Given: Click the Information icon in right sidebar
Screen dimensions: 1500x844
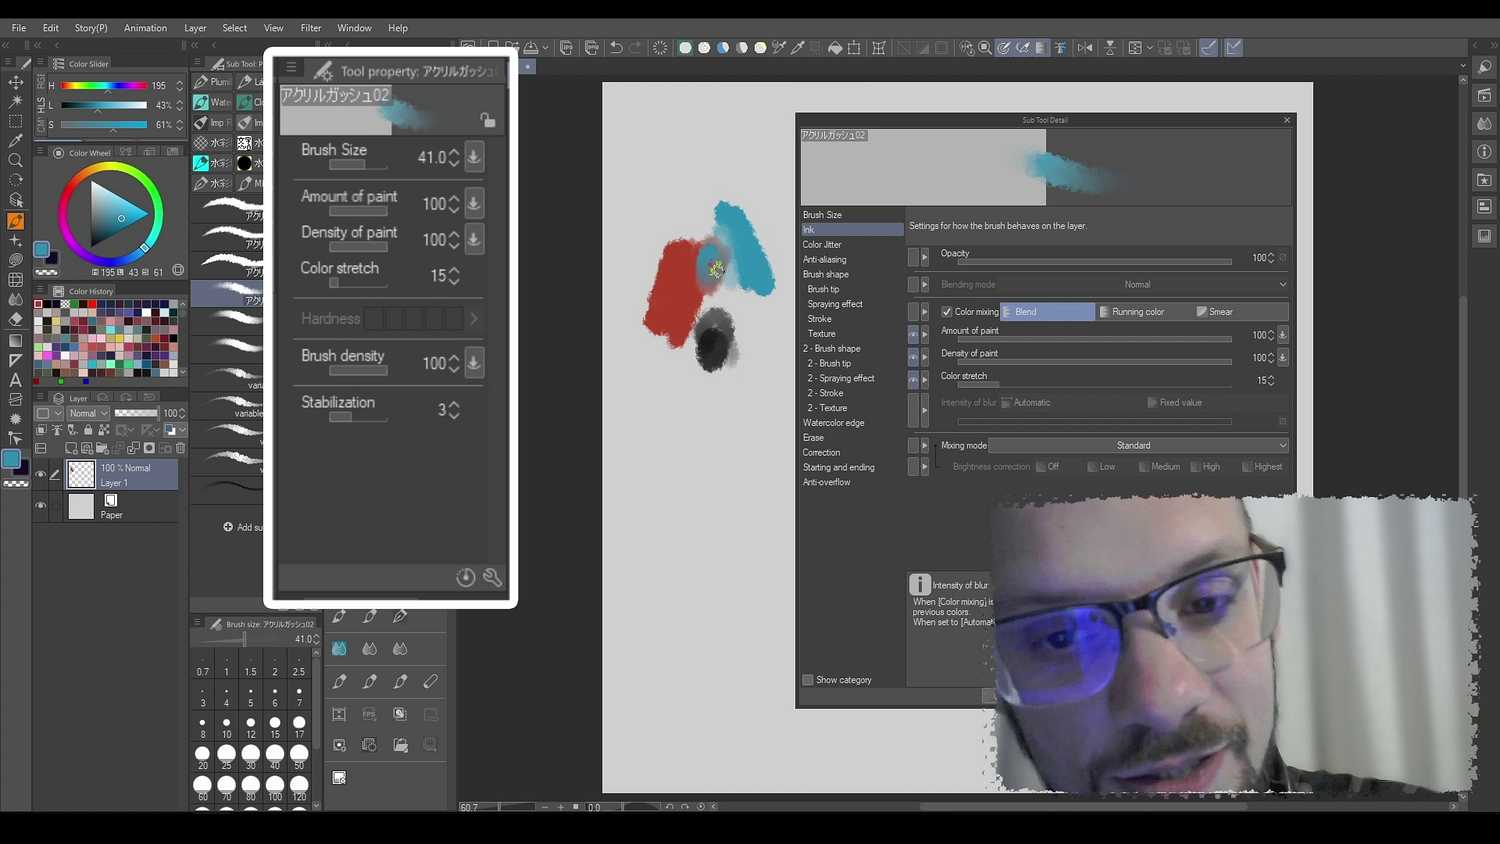Looking at the screenshot, I should pyautogui.click(x=1484, y=152).
